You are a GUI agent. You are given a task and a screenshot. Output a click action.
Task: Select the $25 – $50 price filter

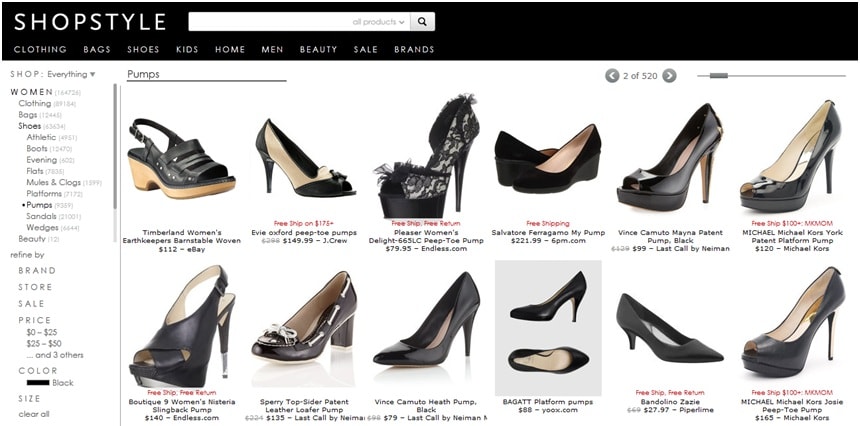[44, 343]
